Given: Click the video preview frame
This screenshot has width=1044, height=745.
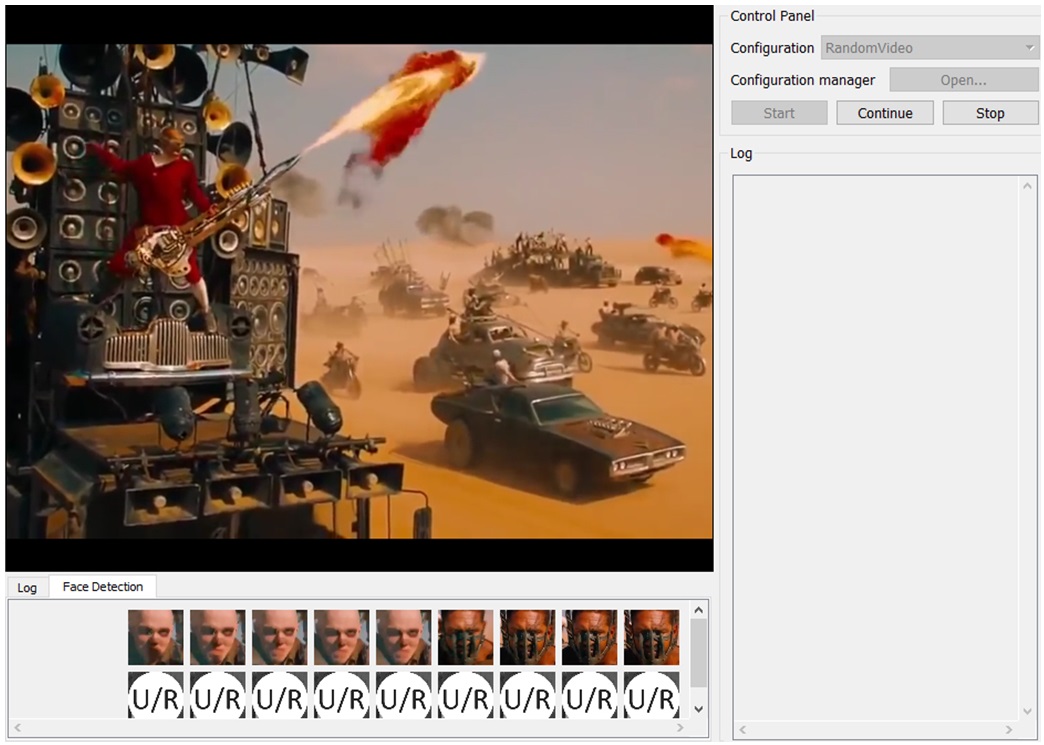Looking at the screenshot, I should pyautogui.click(x=360, y=288).
